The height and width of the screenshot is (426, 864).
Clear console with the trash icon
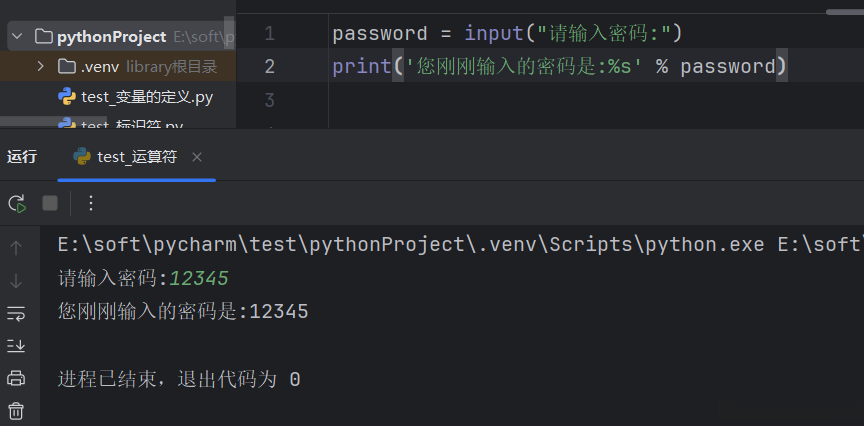[x=16, y=410]
